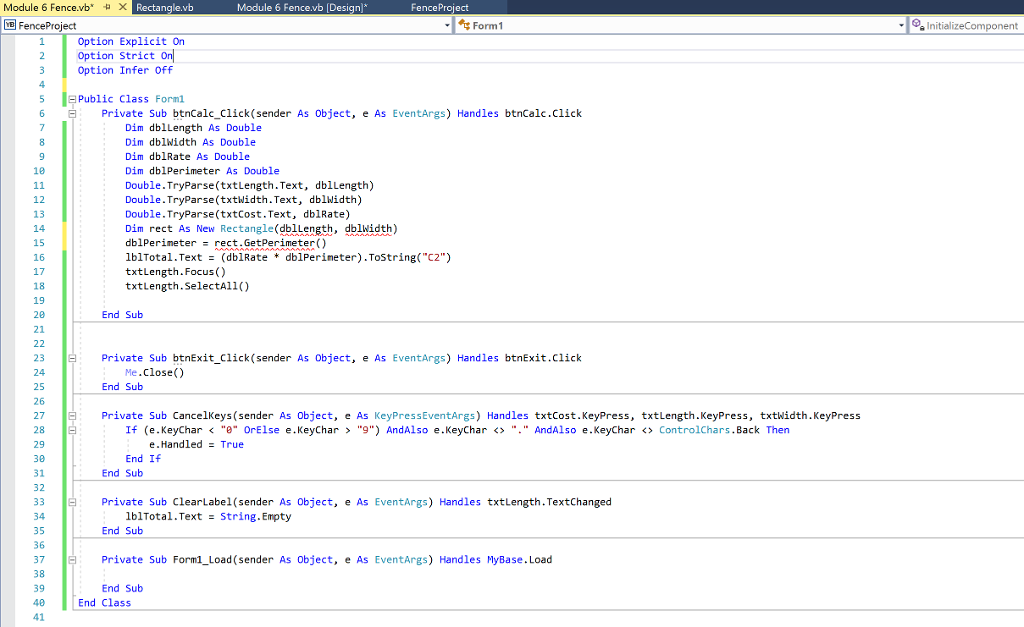
Task: Click line number 41 in the margin
Action: (x=39, y=617)
